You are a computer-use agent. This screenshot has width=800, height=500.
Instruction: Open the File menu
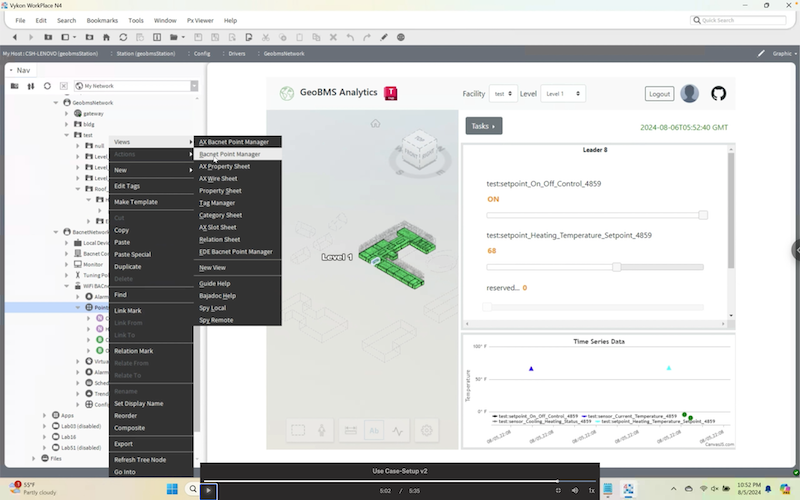point(20,20)
